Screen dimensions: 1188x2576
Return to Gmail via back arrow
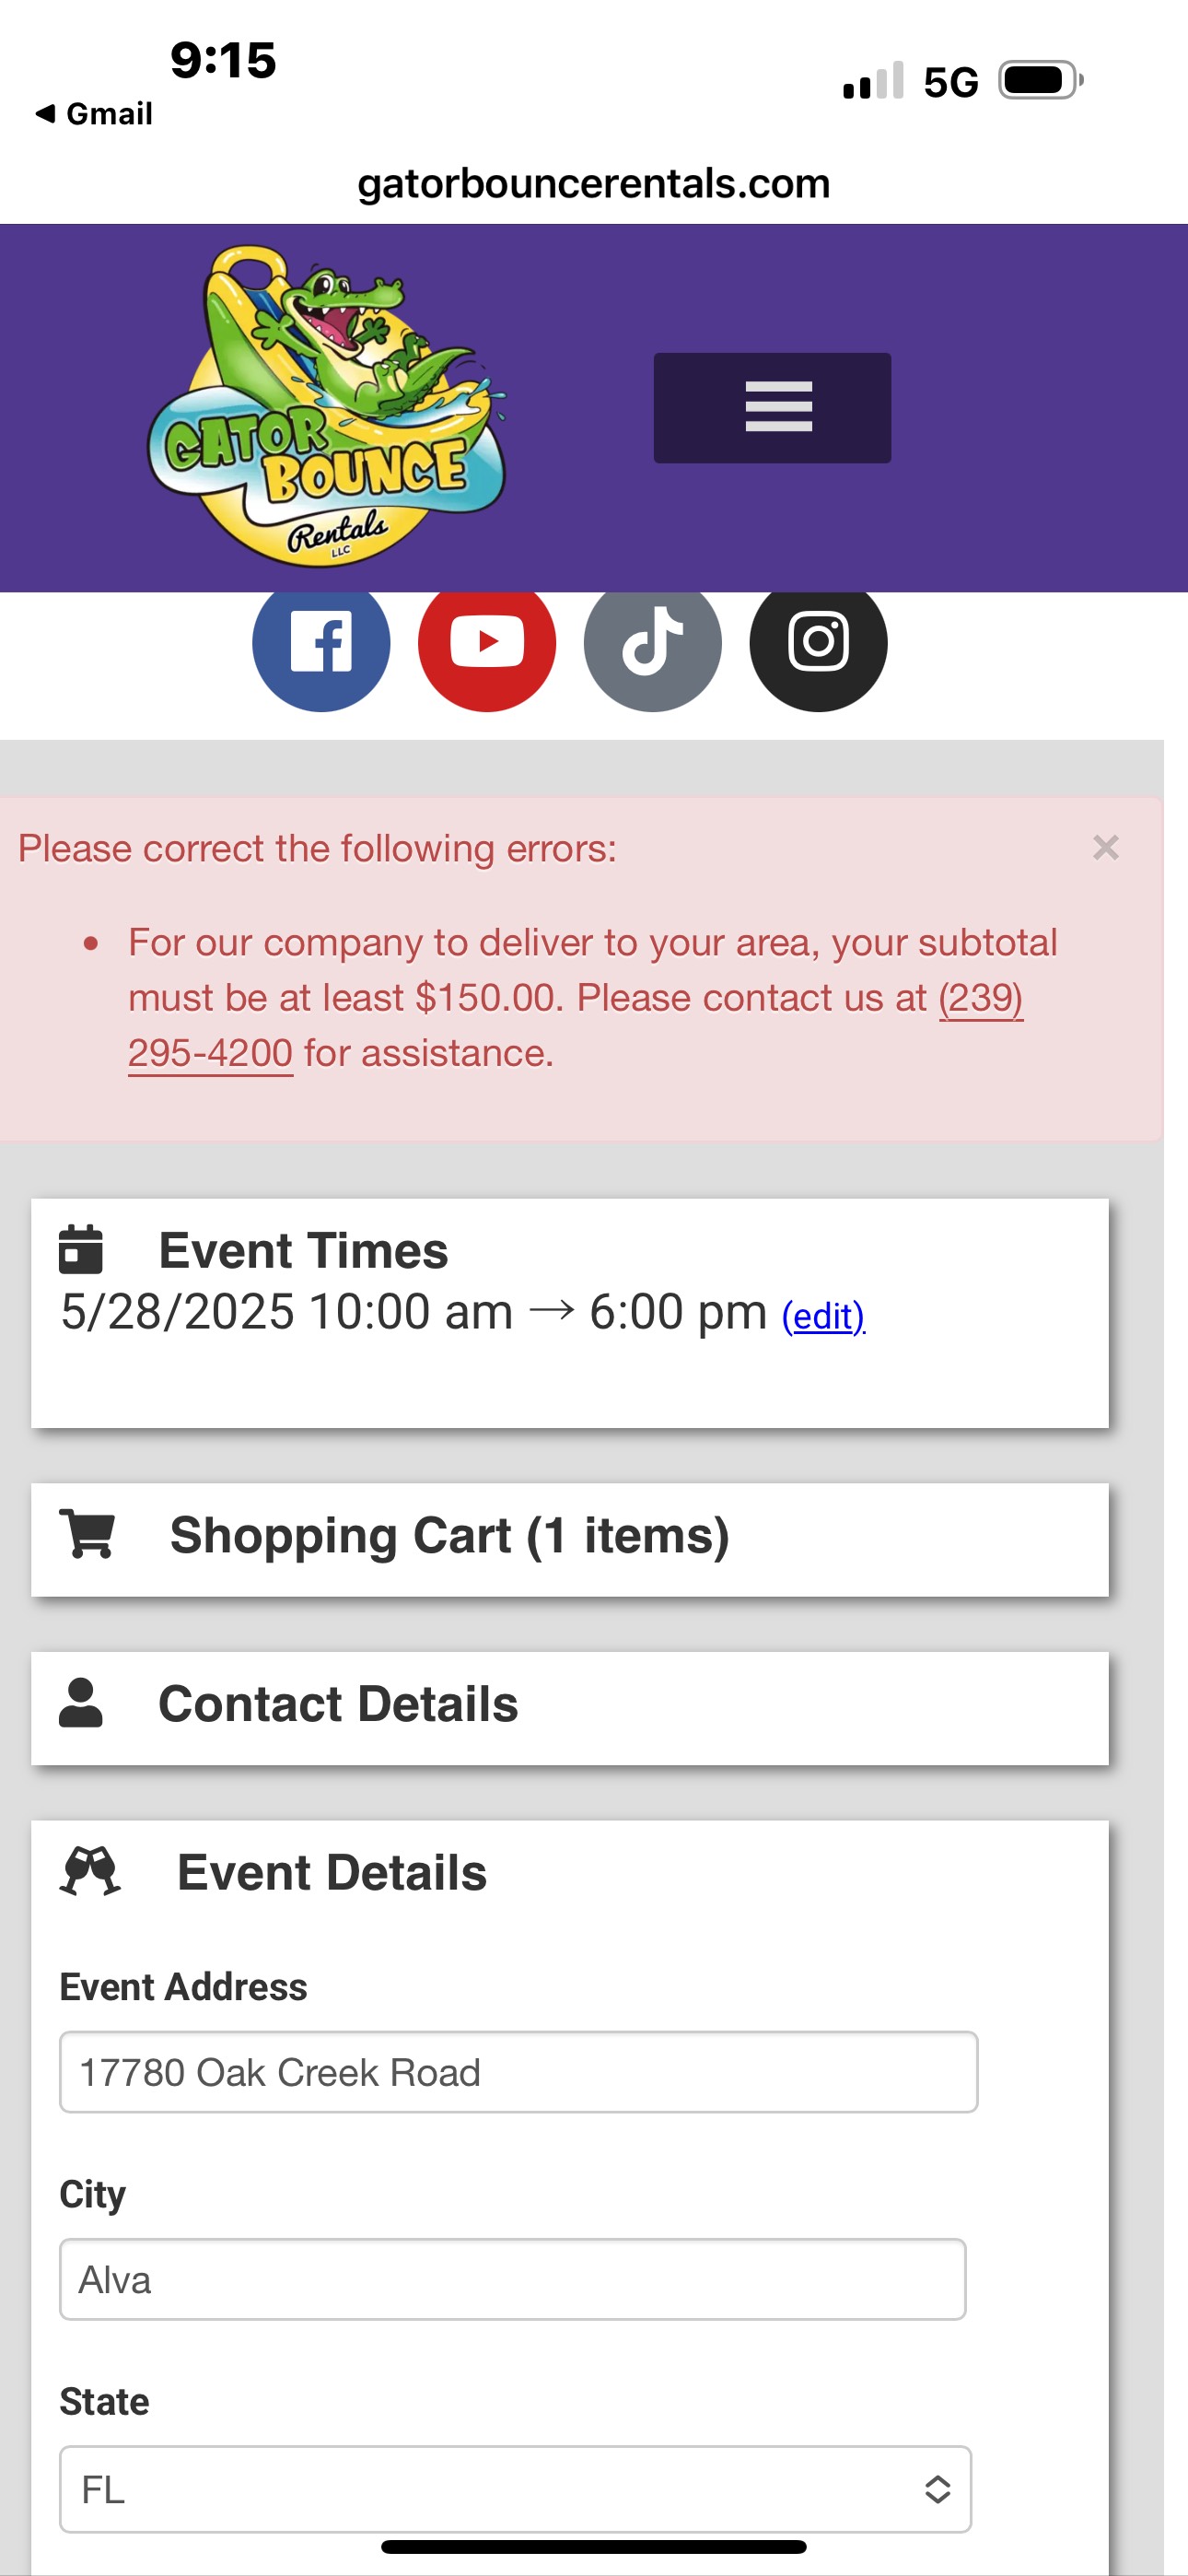coord(93,114)
